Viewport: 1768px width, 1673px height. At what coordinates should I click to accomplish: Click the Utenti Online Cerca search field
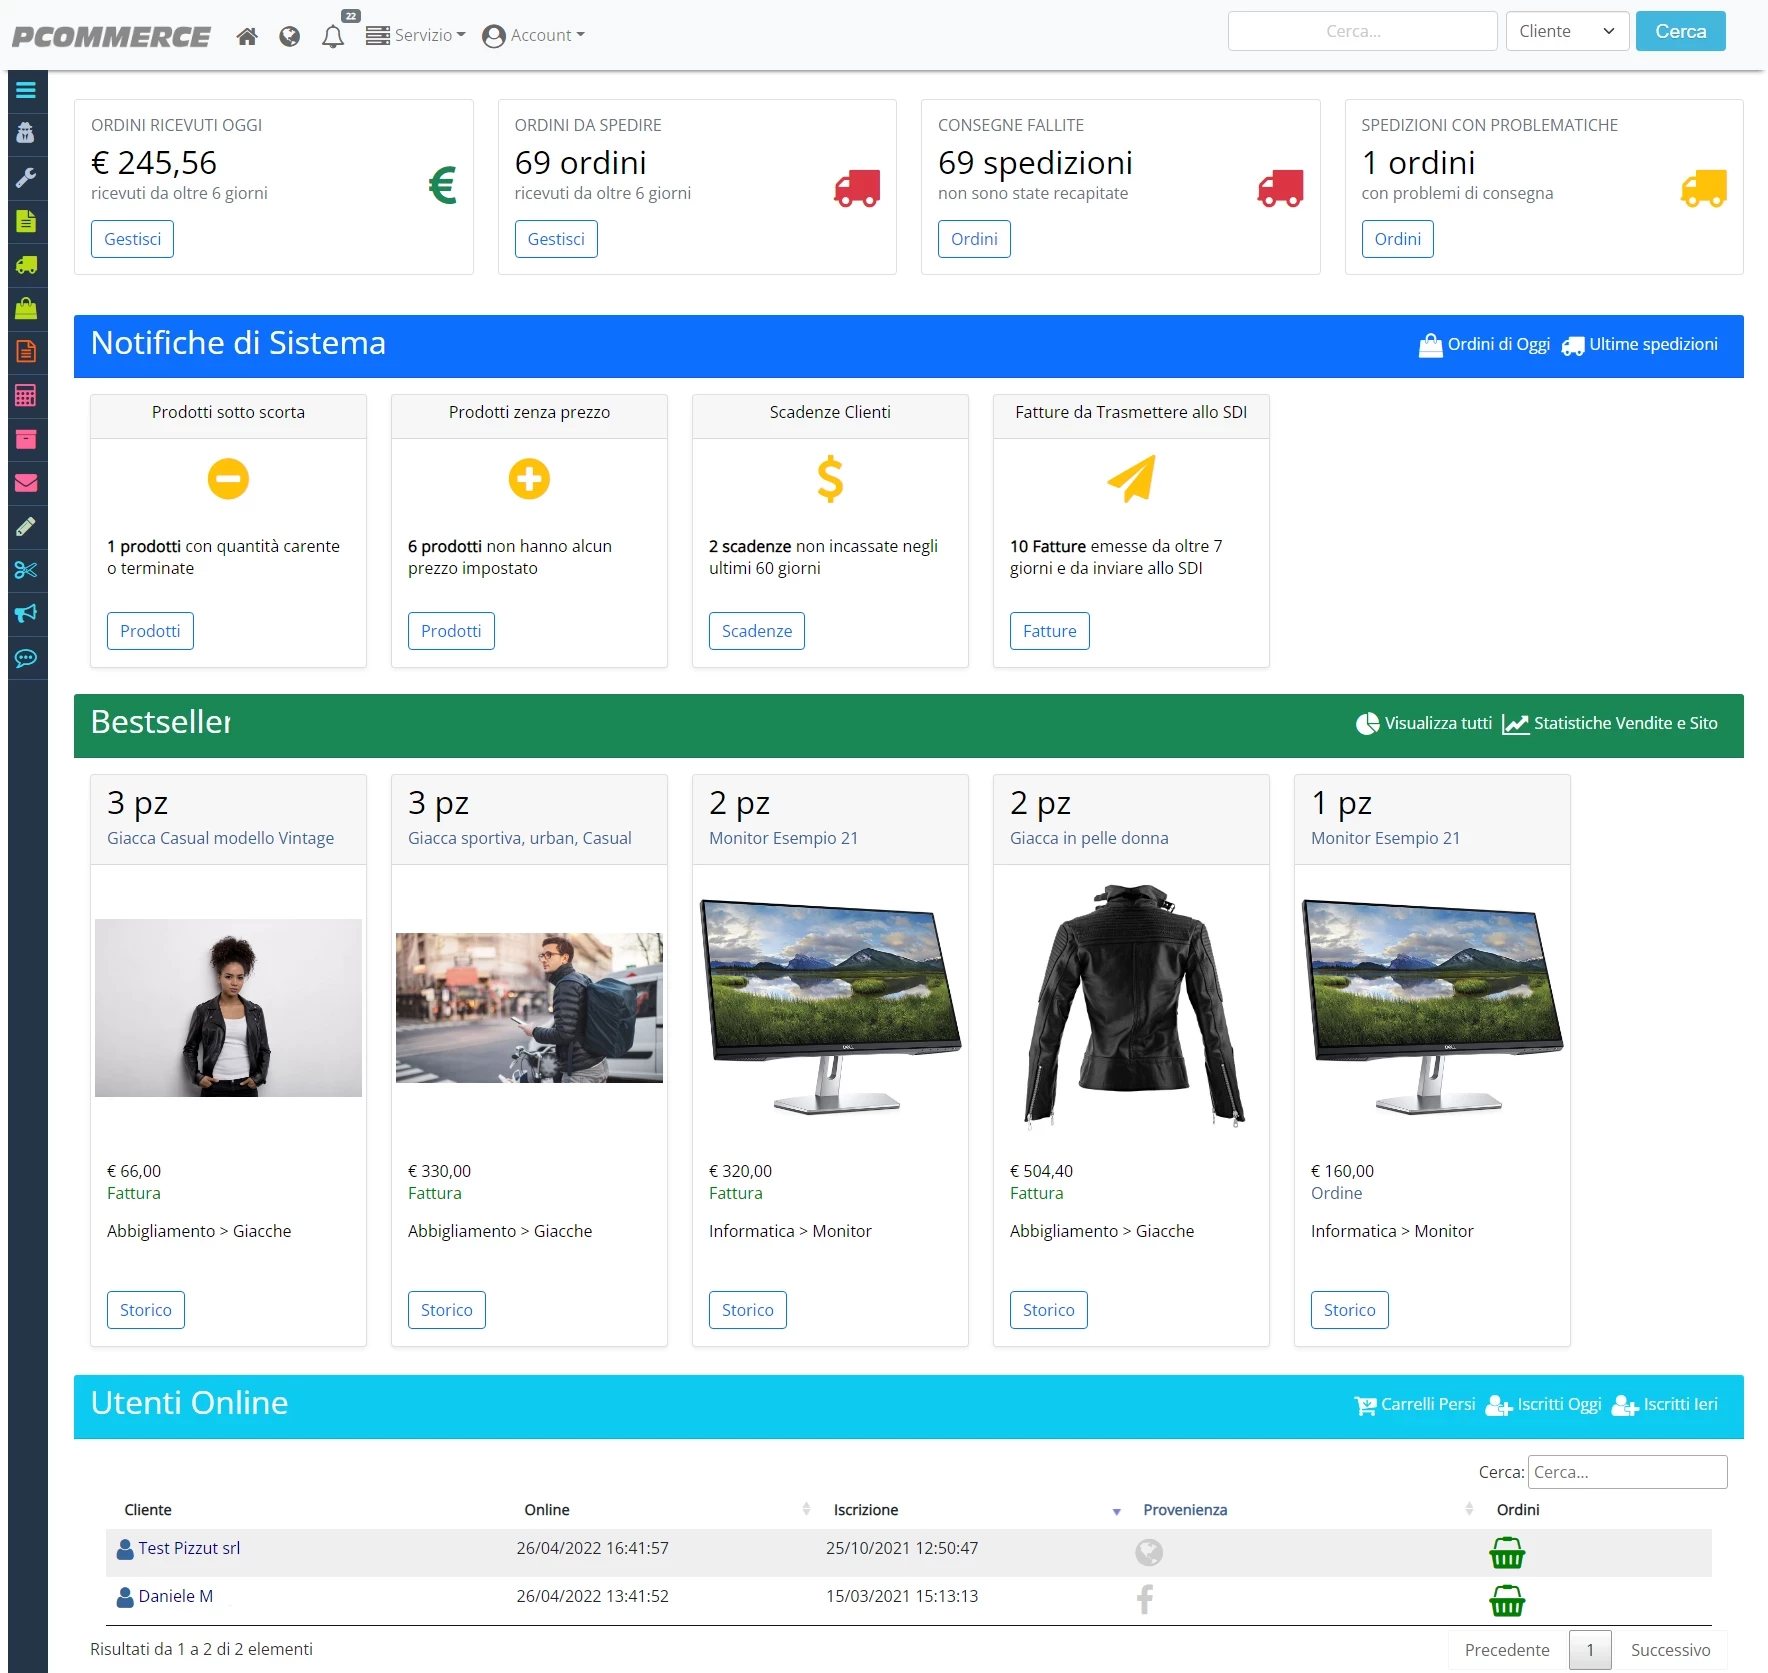tap(1627, 1471)
